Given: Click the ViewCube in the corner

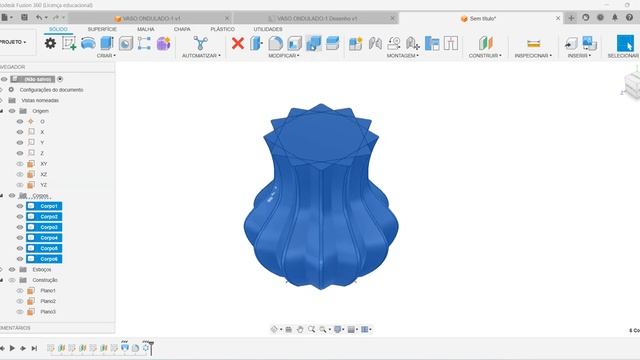Looking at the screenshot, I should pyautogui.click(x=633, y=84).
